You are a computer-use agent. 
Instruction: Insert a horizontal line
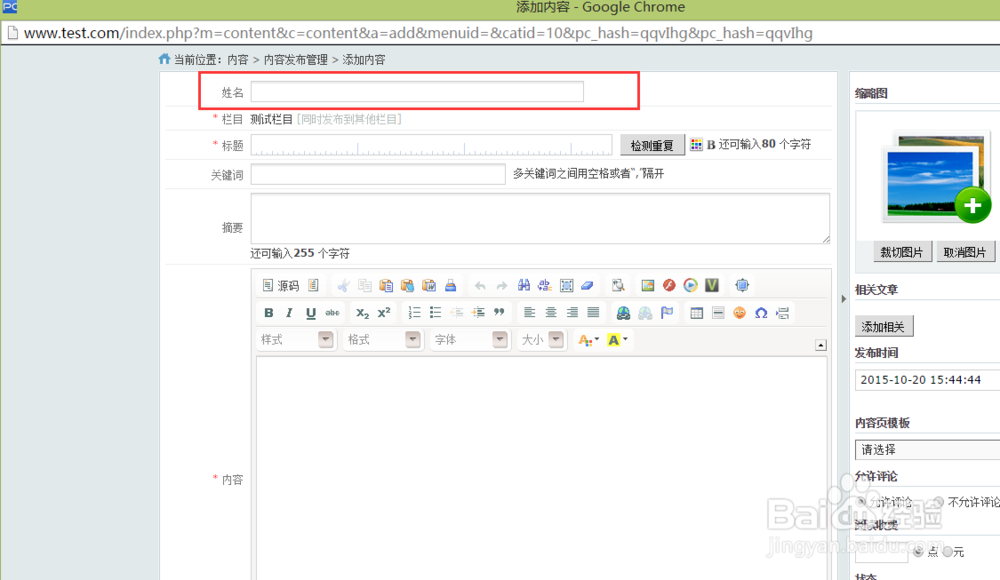718,313
